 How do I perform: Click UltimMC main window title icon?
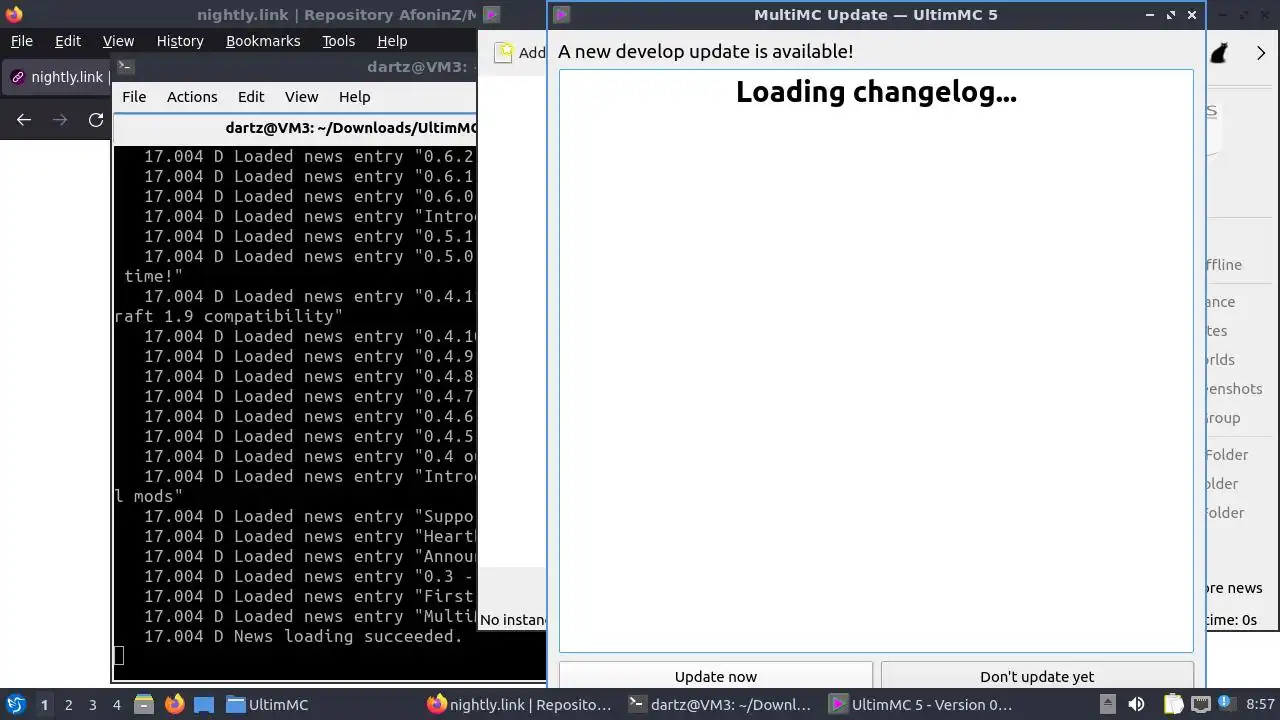491,14
